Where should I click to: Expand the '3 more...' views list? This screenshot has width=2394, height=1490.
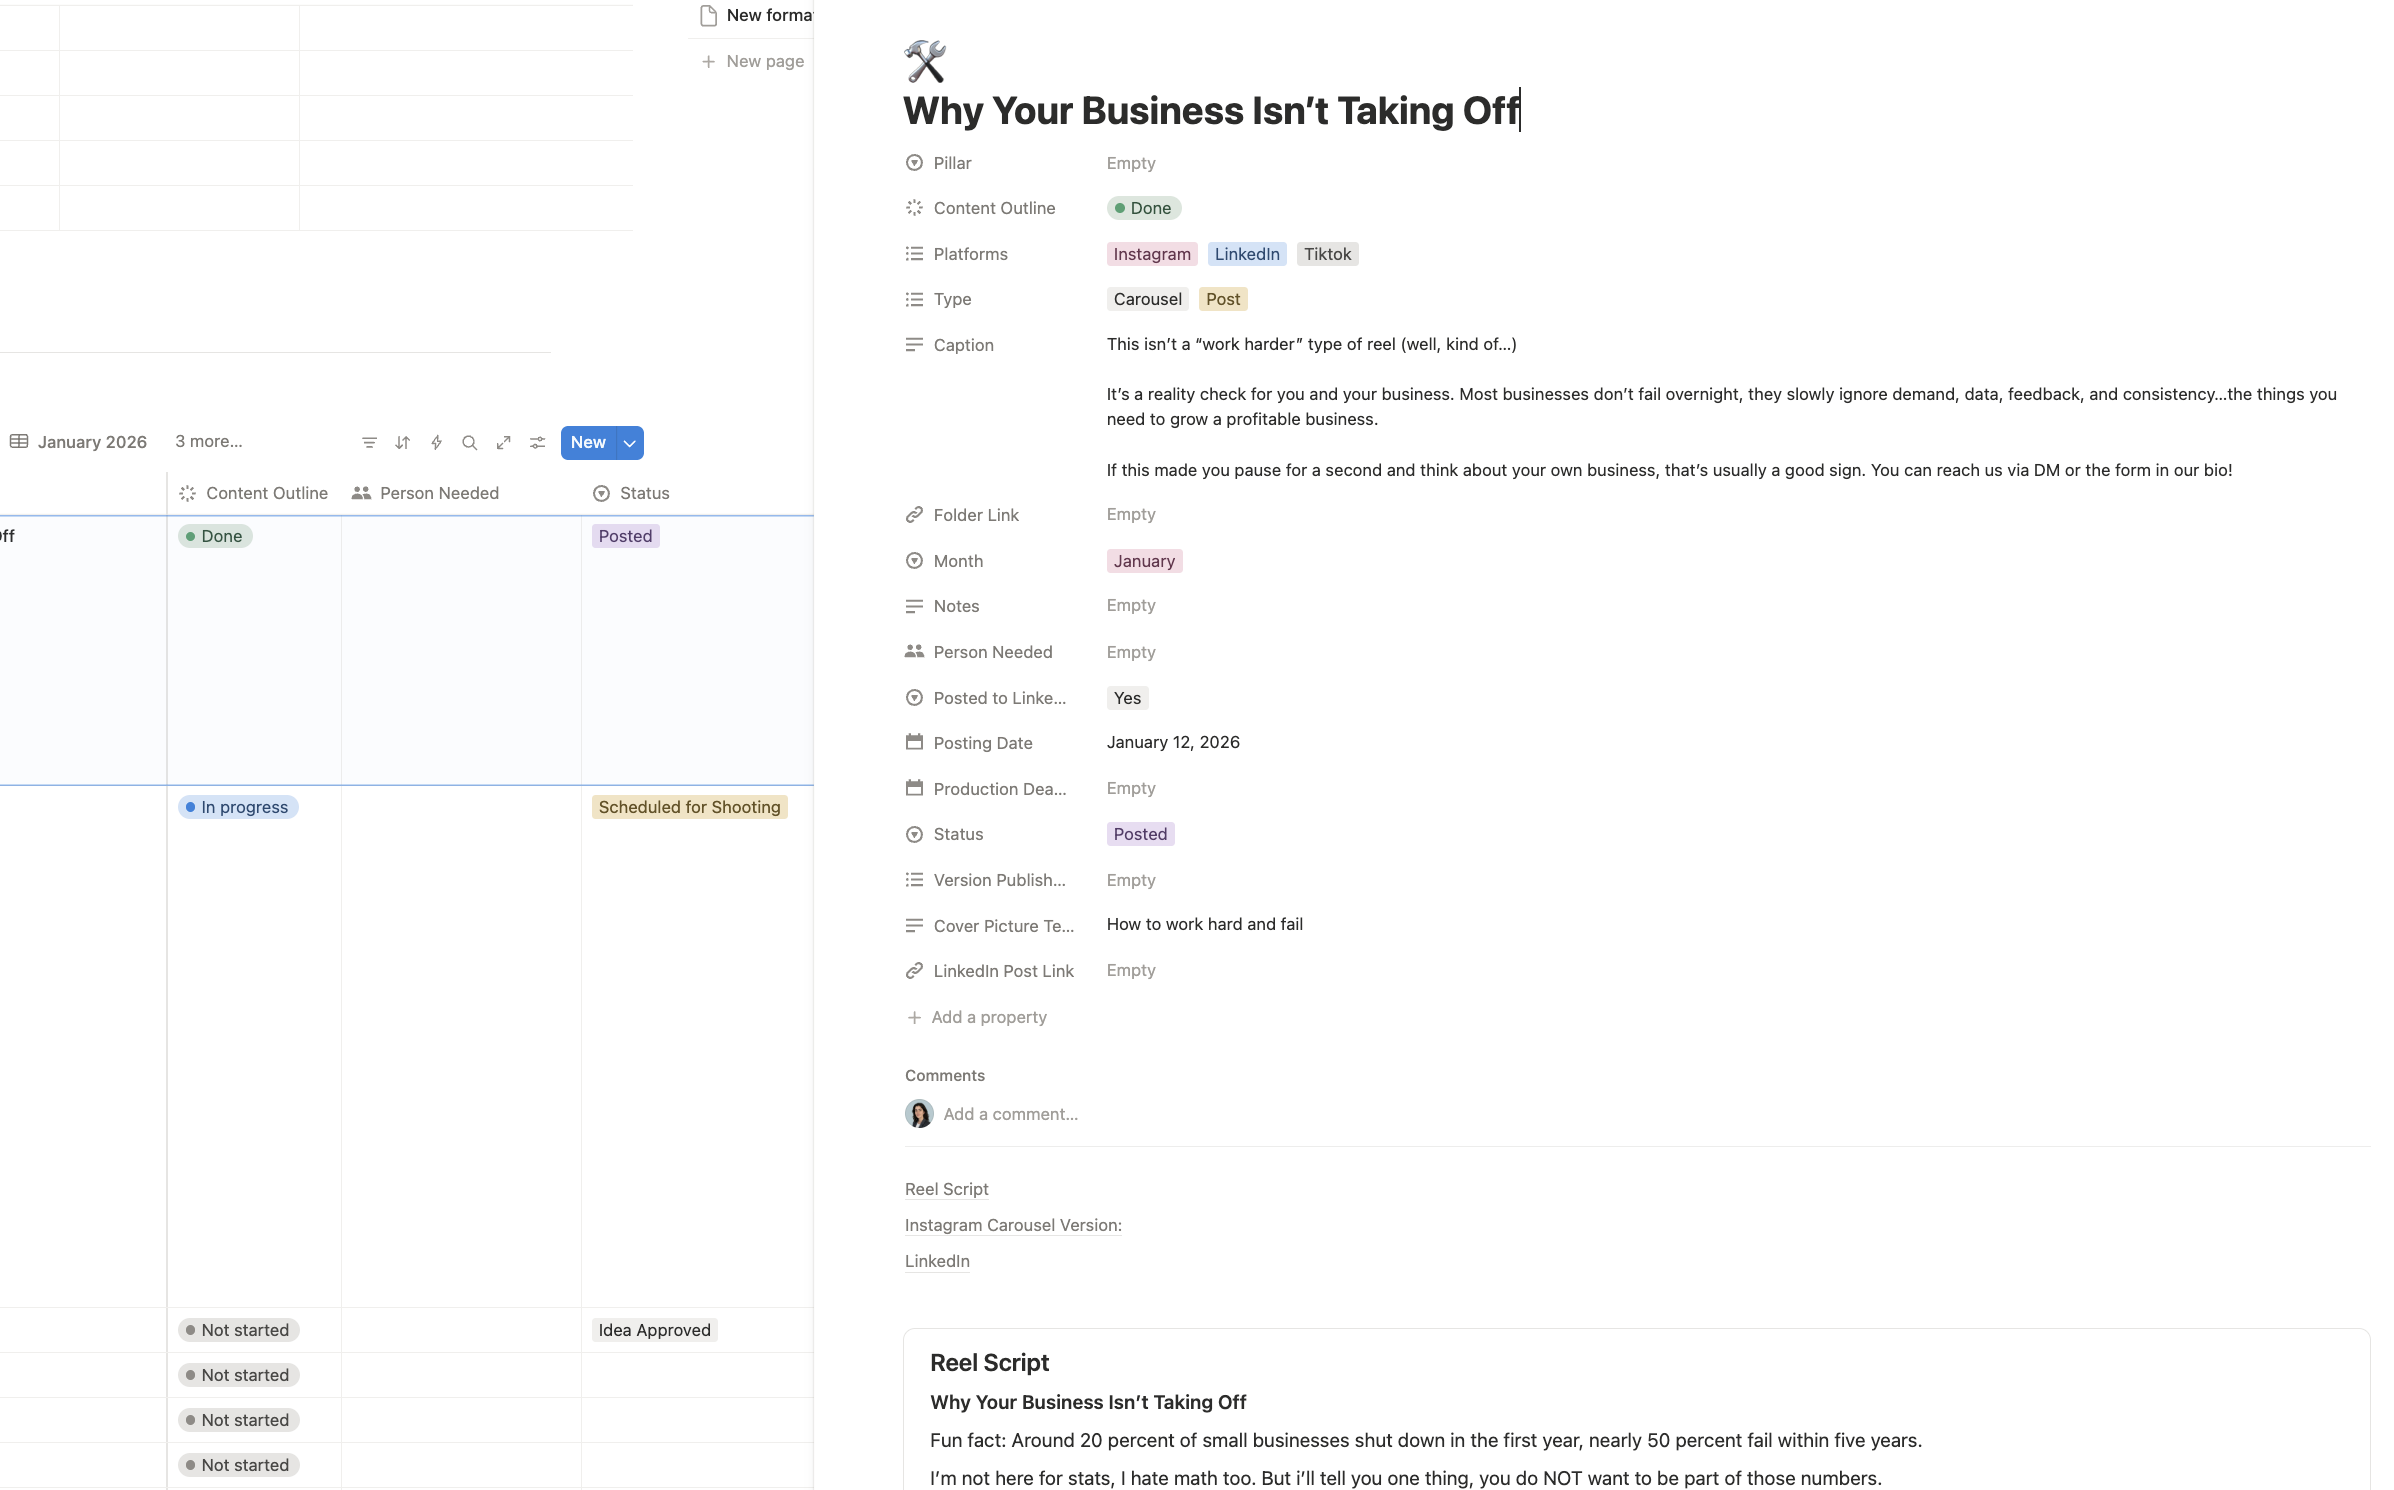[x=208, y=442]
